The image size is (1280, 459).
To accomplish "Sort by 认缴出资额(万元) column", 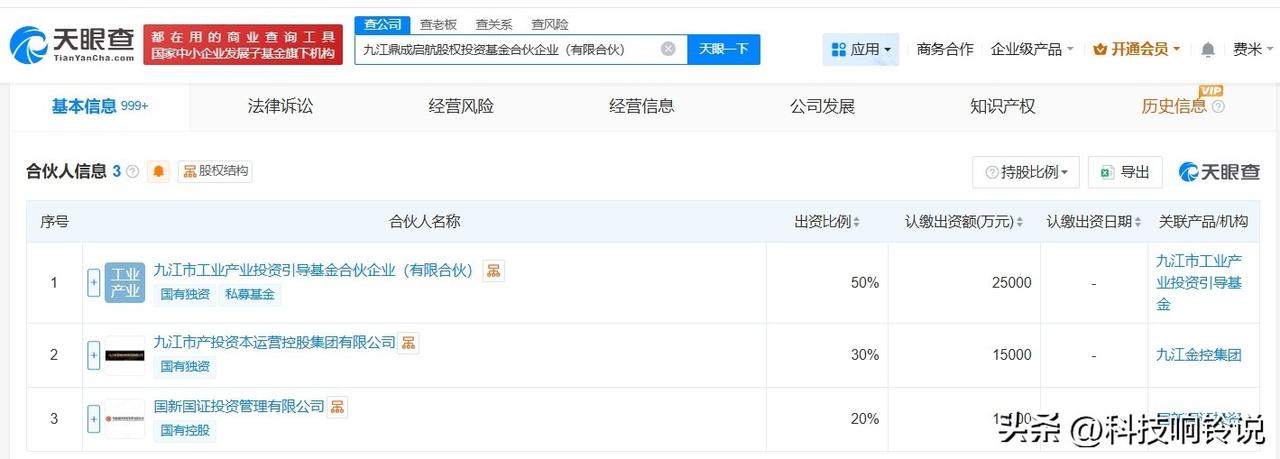I will click(964, 222).
